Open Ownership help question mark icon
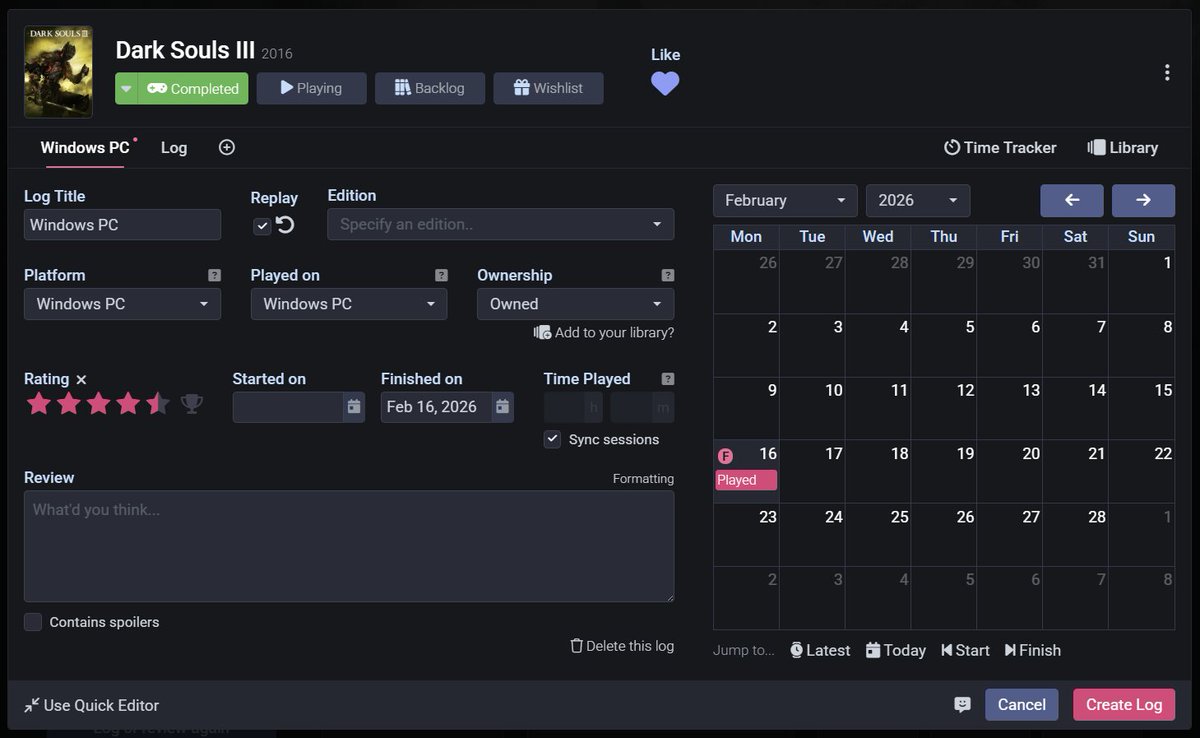 (x=668, y=275)
